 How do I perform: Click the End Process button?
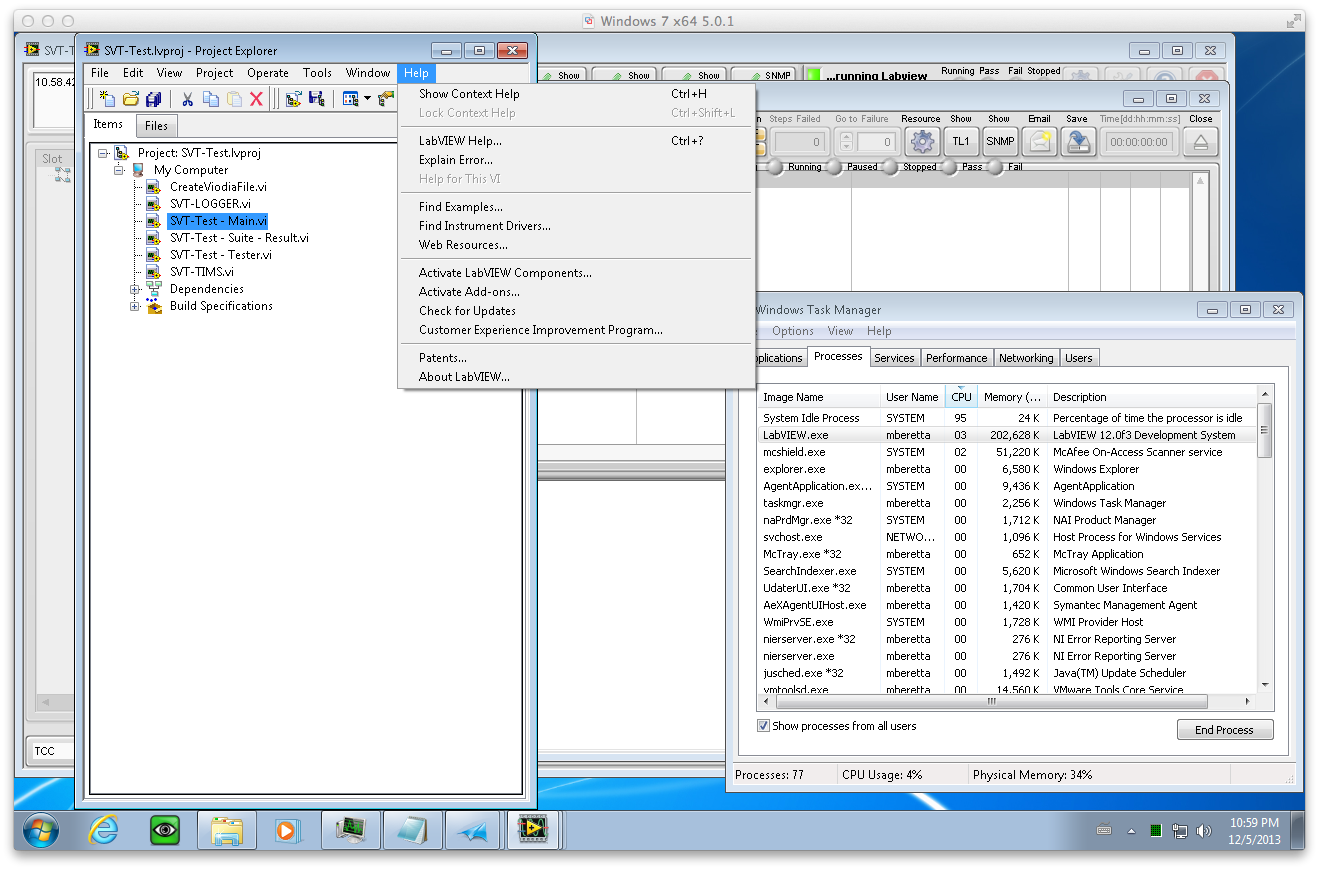pos(1225,730)
